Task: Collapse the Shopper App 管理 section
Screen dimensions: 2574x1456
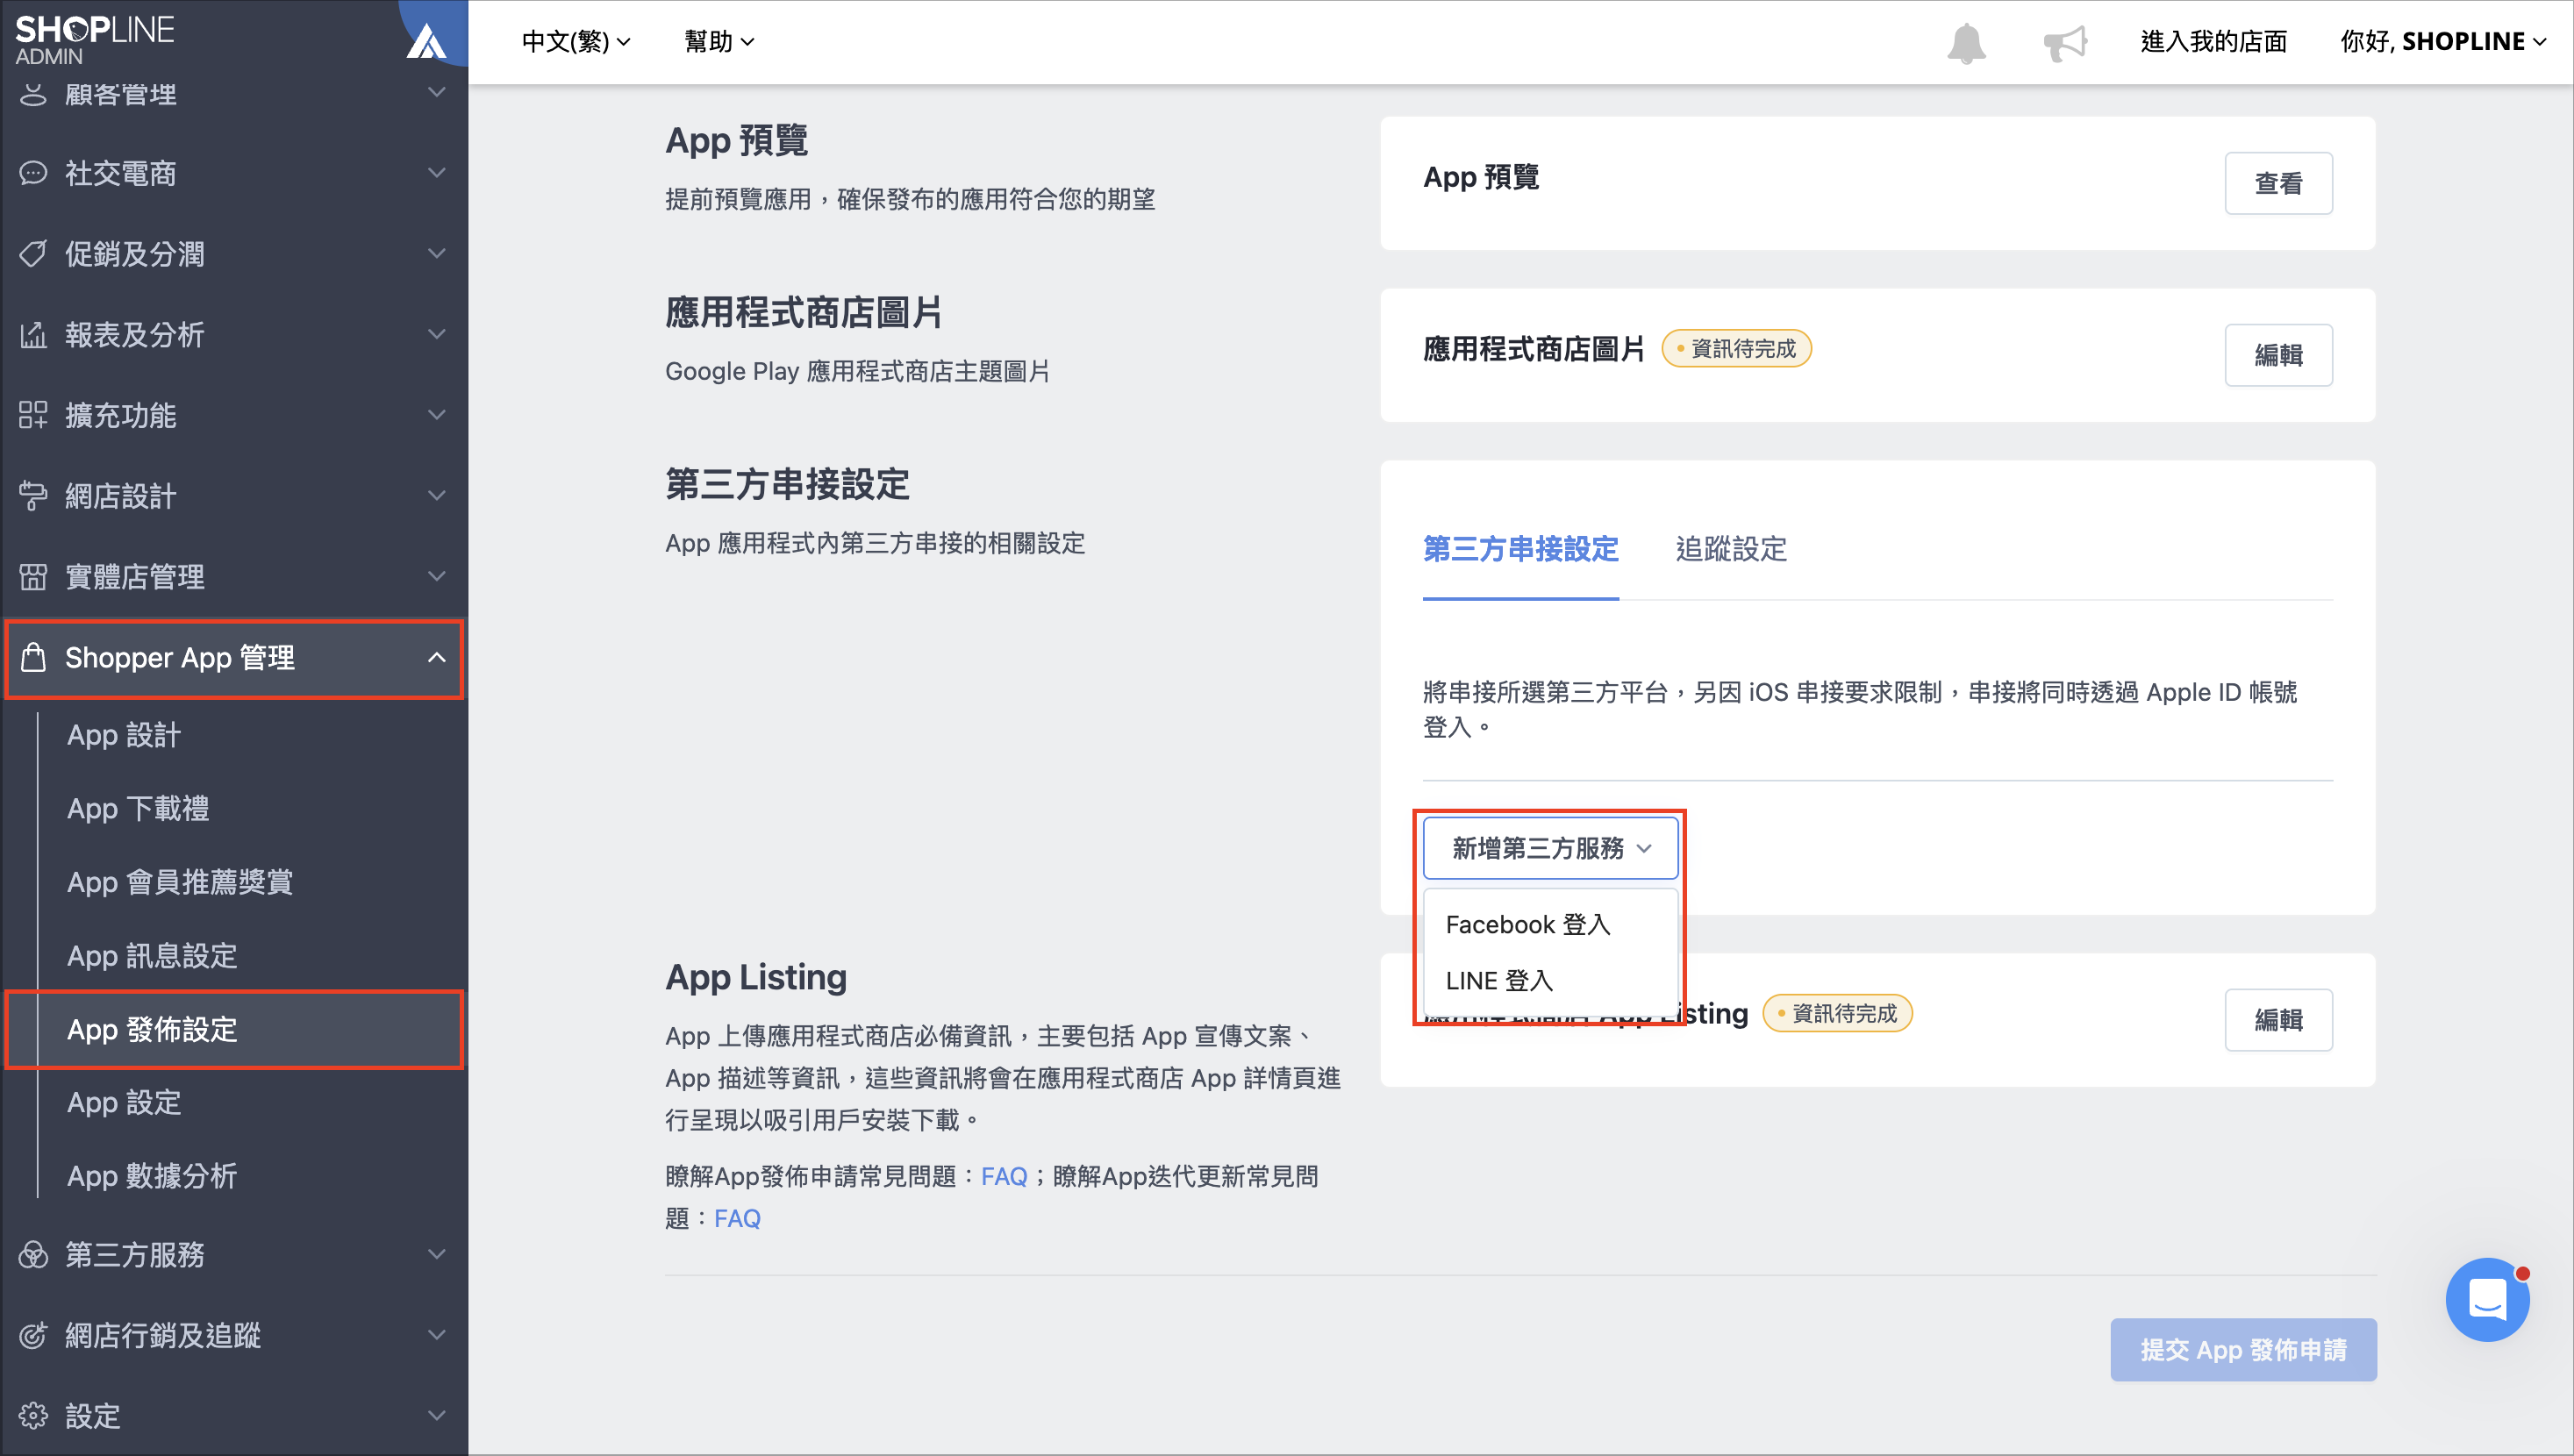Action: pyautogui.click(x=234, y=658)
